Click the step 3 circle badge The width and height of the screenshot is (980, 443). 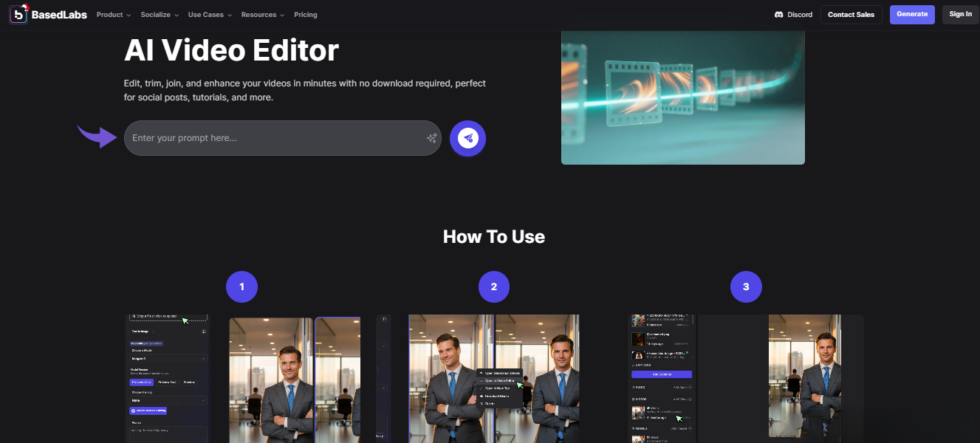tap(746, 287)
